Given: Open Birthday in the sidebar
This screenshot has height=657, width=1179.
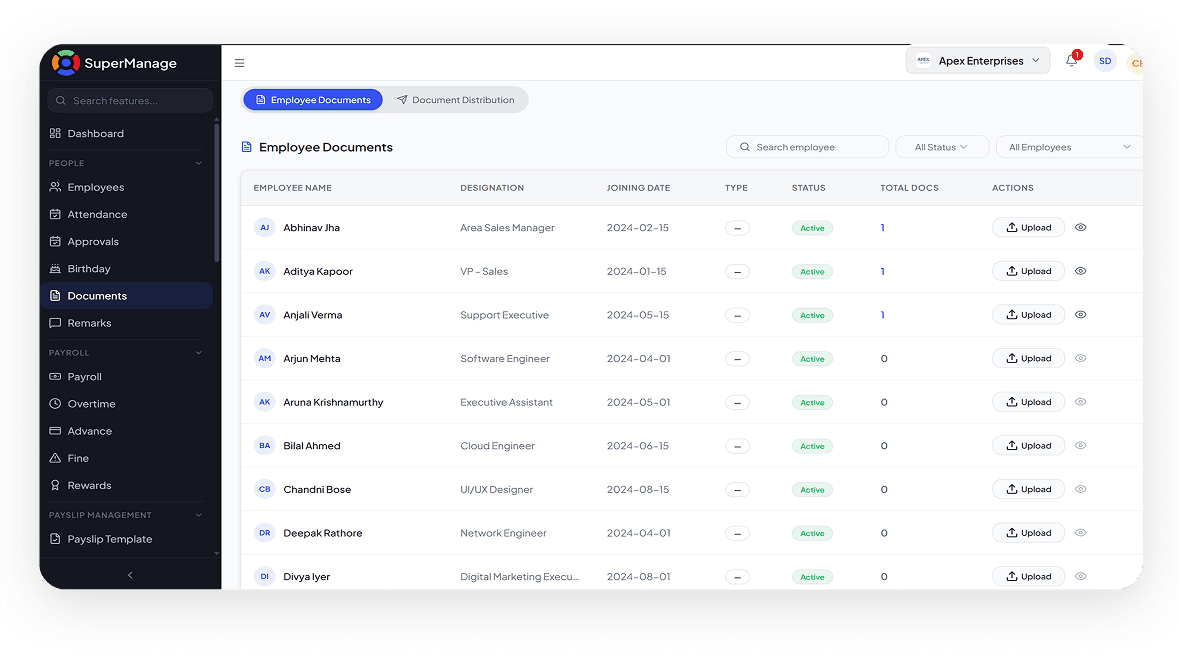Looking at the screenshot, I should tap(126, 268).
